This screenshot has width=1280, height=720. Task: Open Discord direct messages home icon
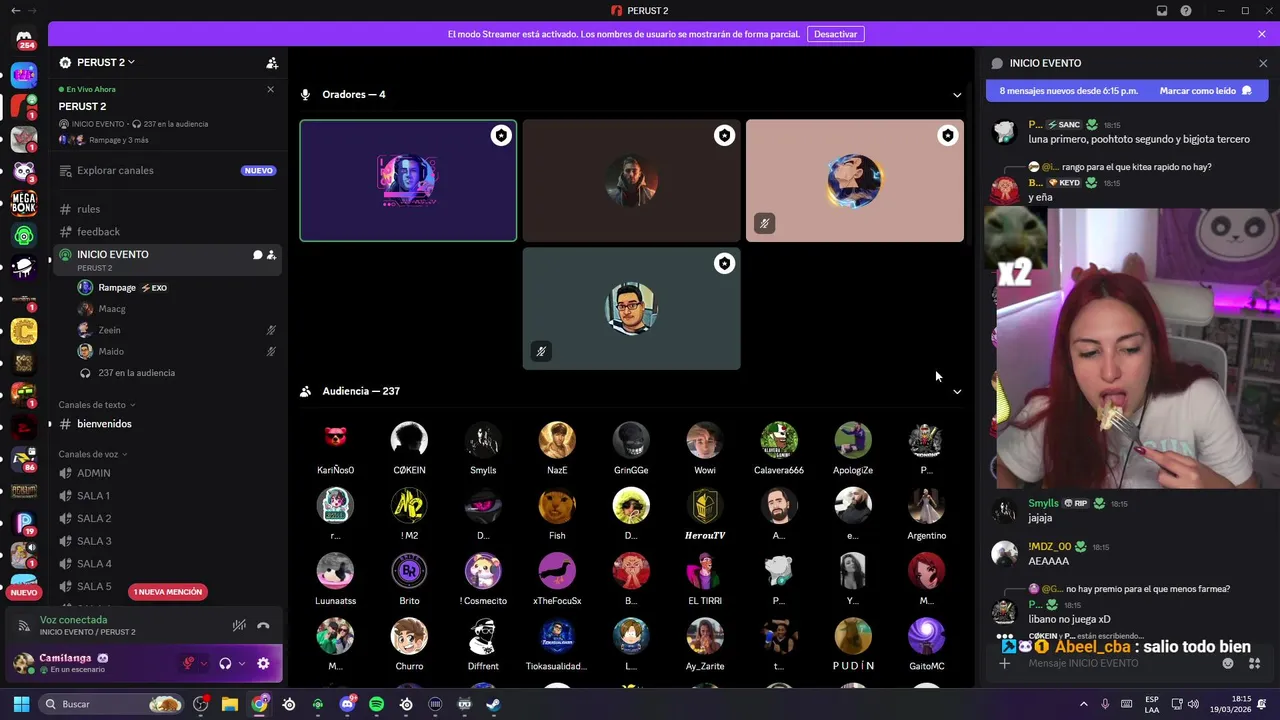point(24,38)
